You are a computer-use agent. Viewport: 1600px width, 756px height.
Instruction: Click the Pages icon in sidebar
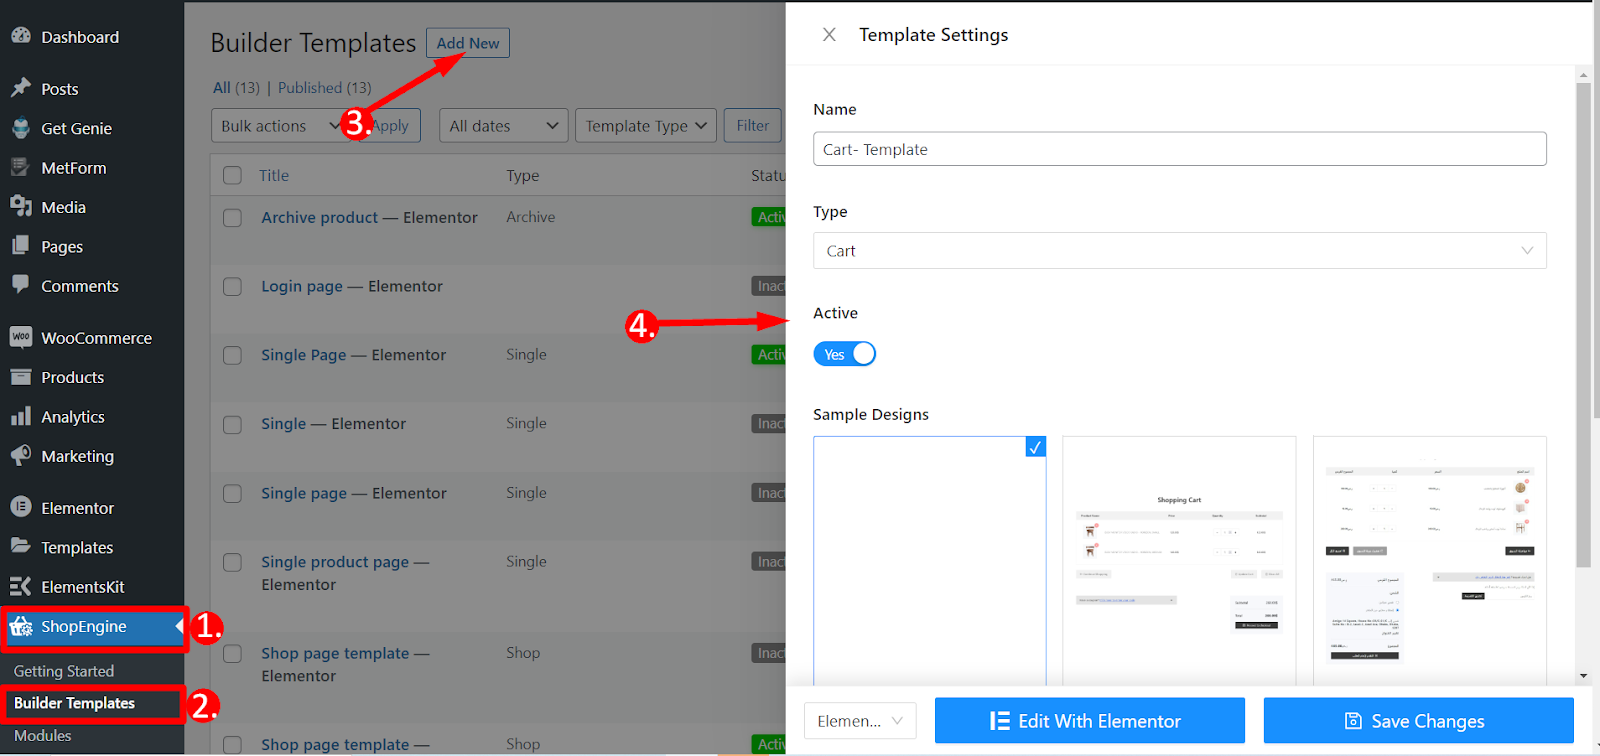(x=21, y=246)
